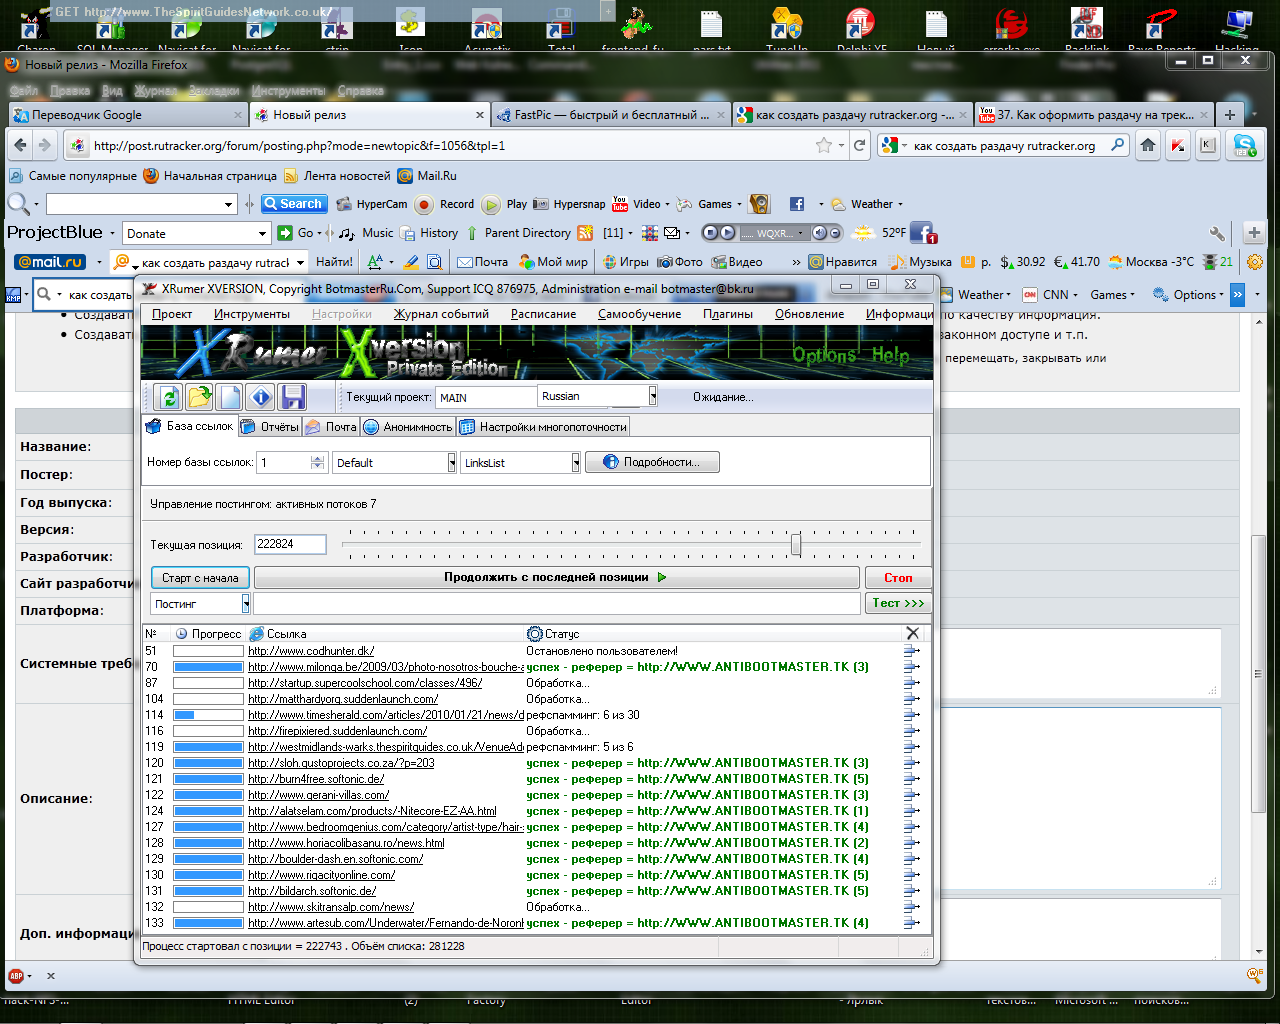Switch to the Анонимность tab

(x=408, y=427)
